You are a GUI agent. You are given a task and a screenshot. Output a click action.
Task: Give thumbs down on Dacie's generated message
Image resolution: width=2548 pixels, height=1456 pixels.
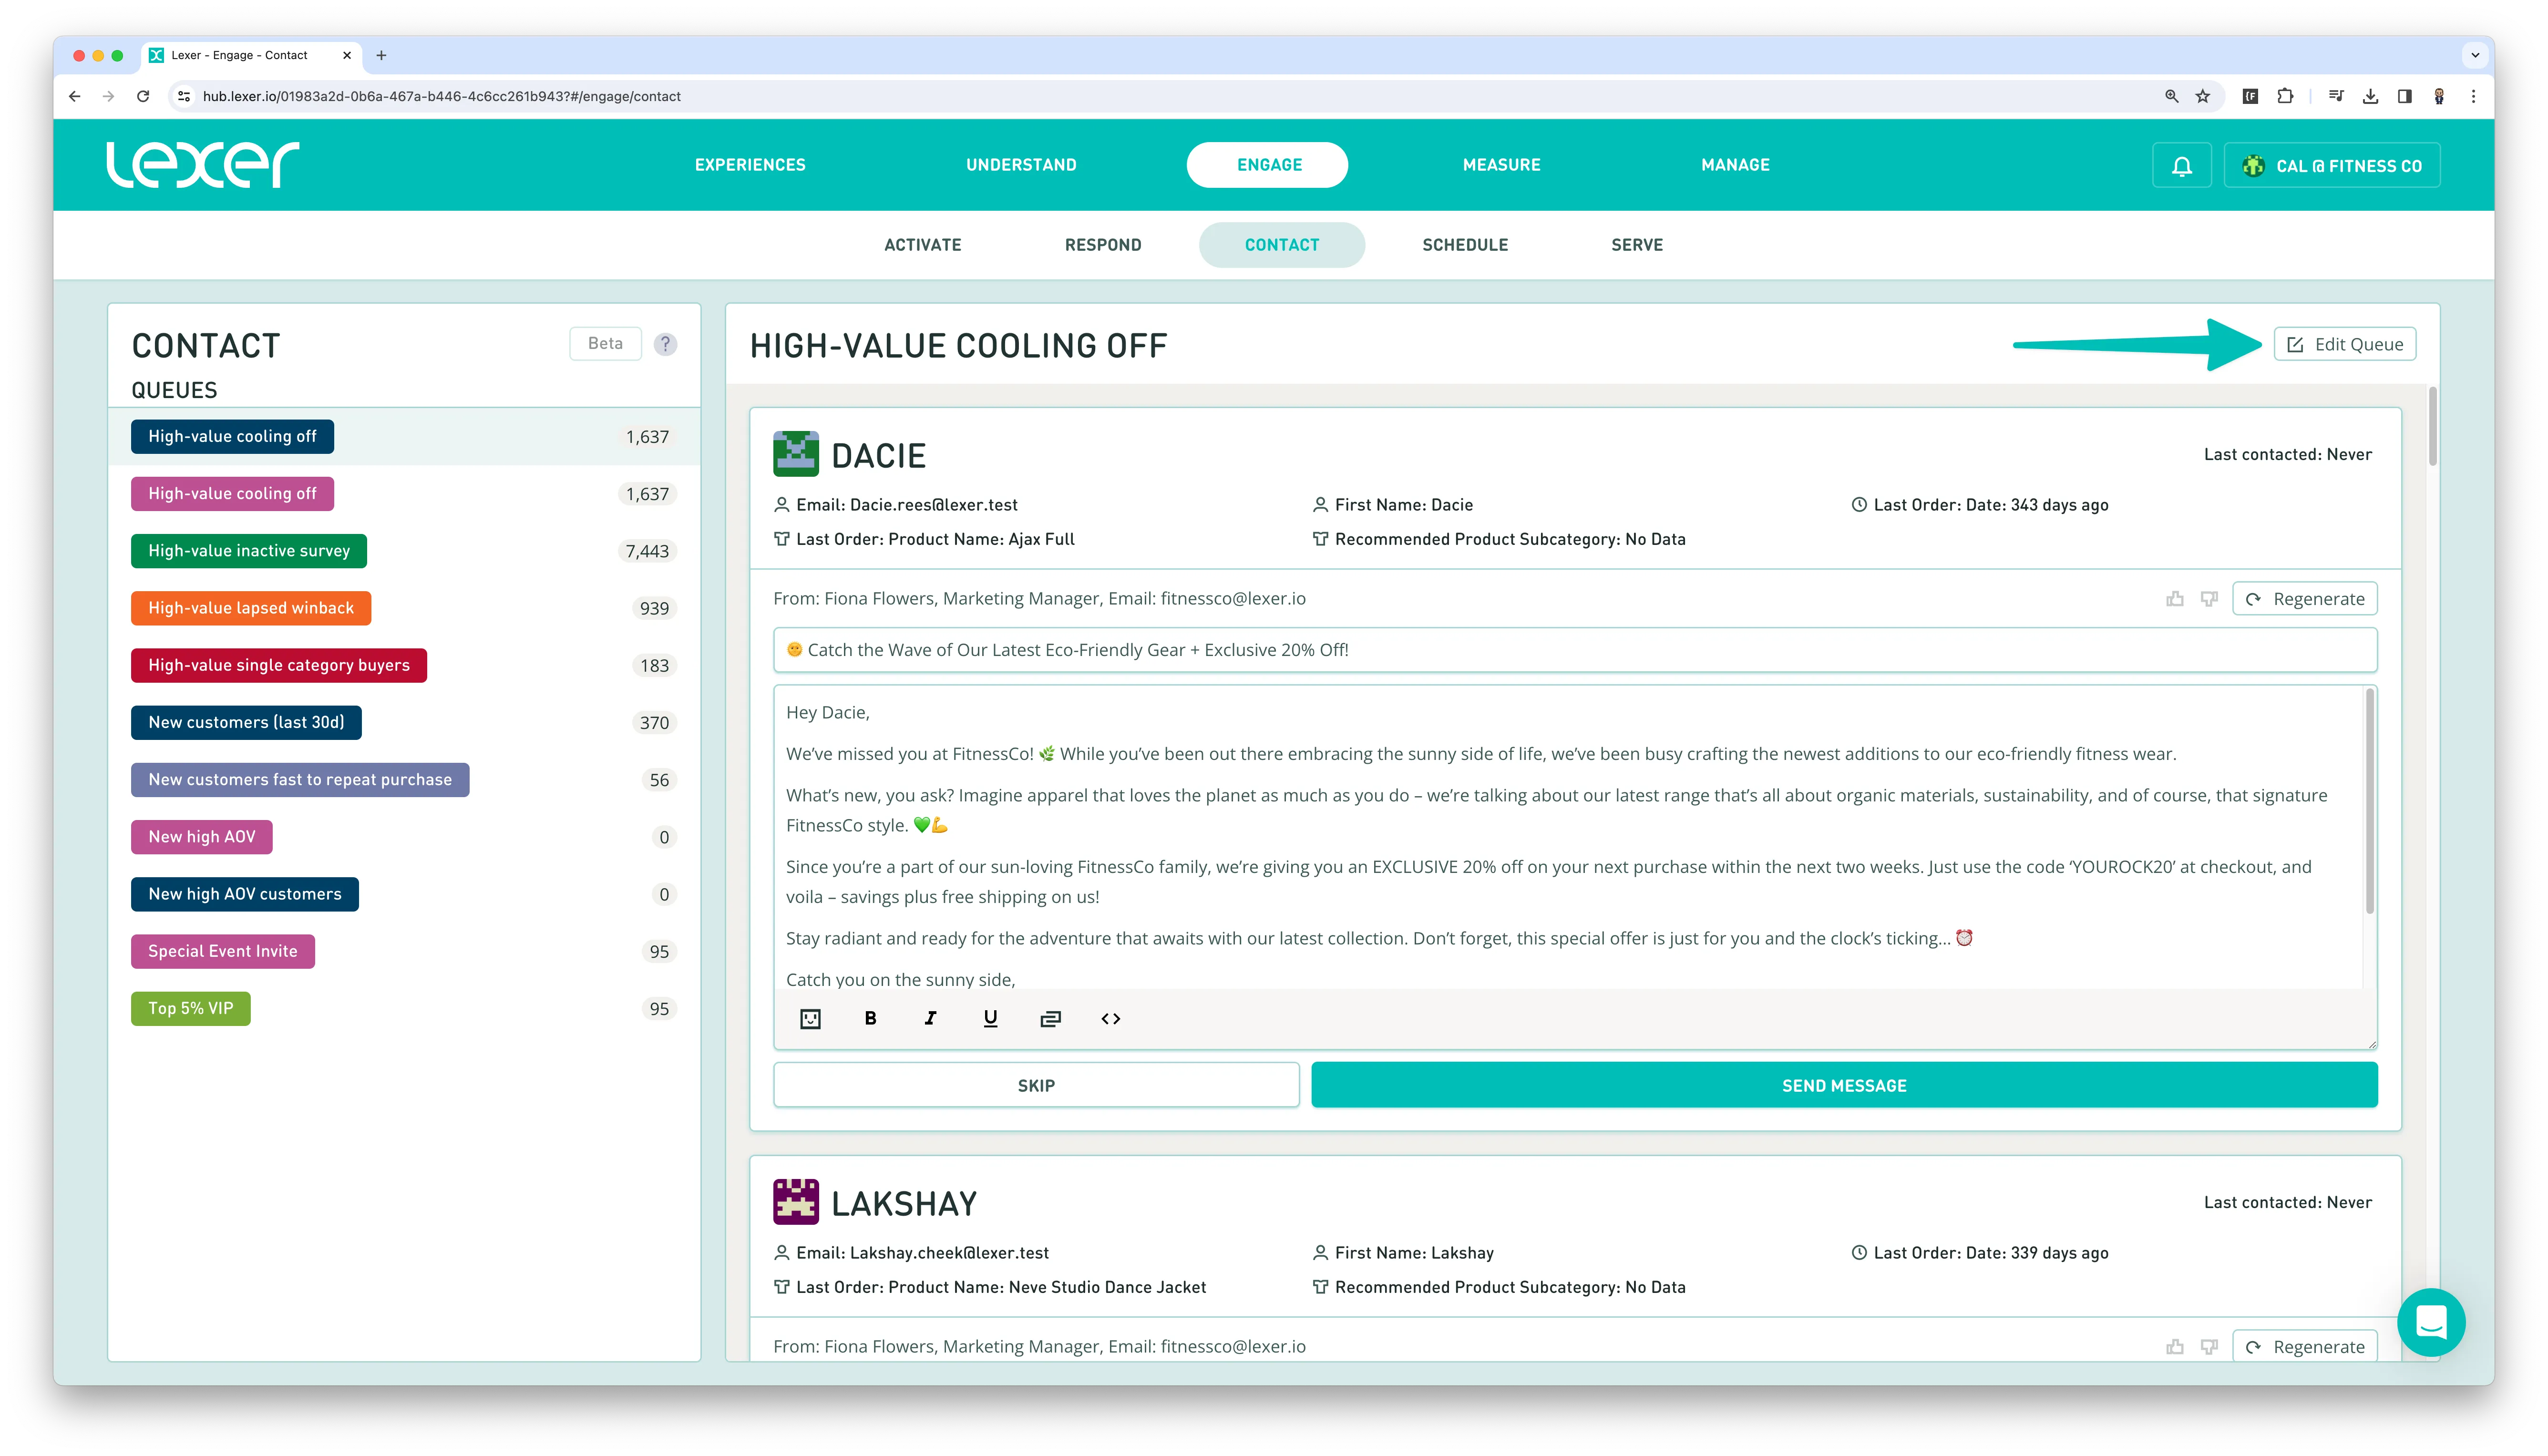(x=2209, y=599)
